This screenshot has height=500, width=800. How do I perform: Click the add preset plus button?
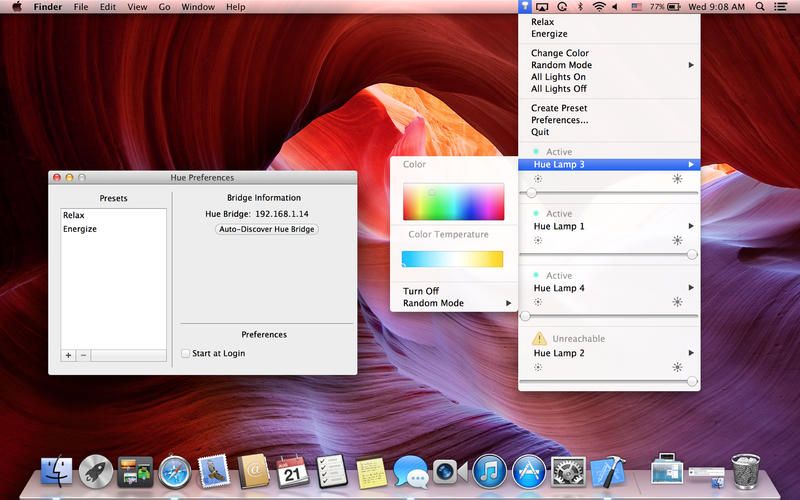(69, 355)
